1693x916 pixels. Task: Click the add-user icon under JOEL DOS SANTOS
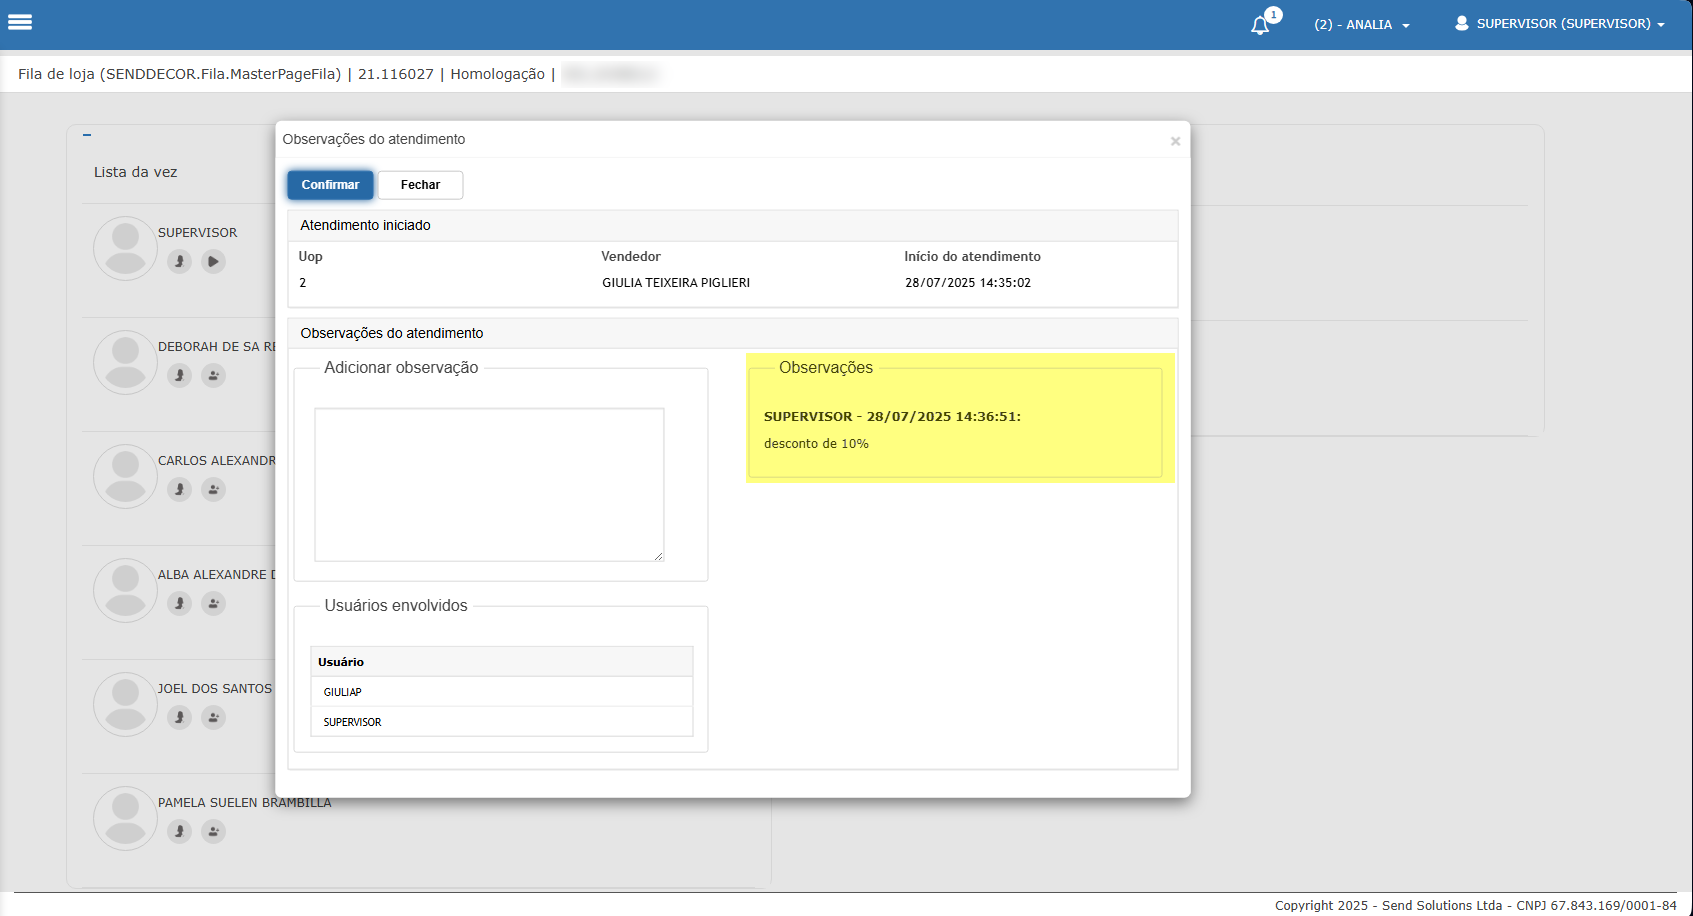pos(213,717)
